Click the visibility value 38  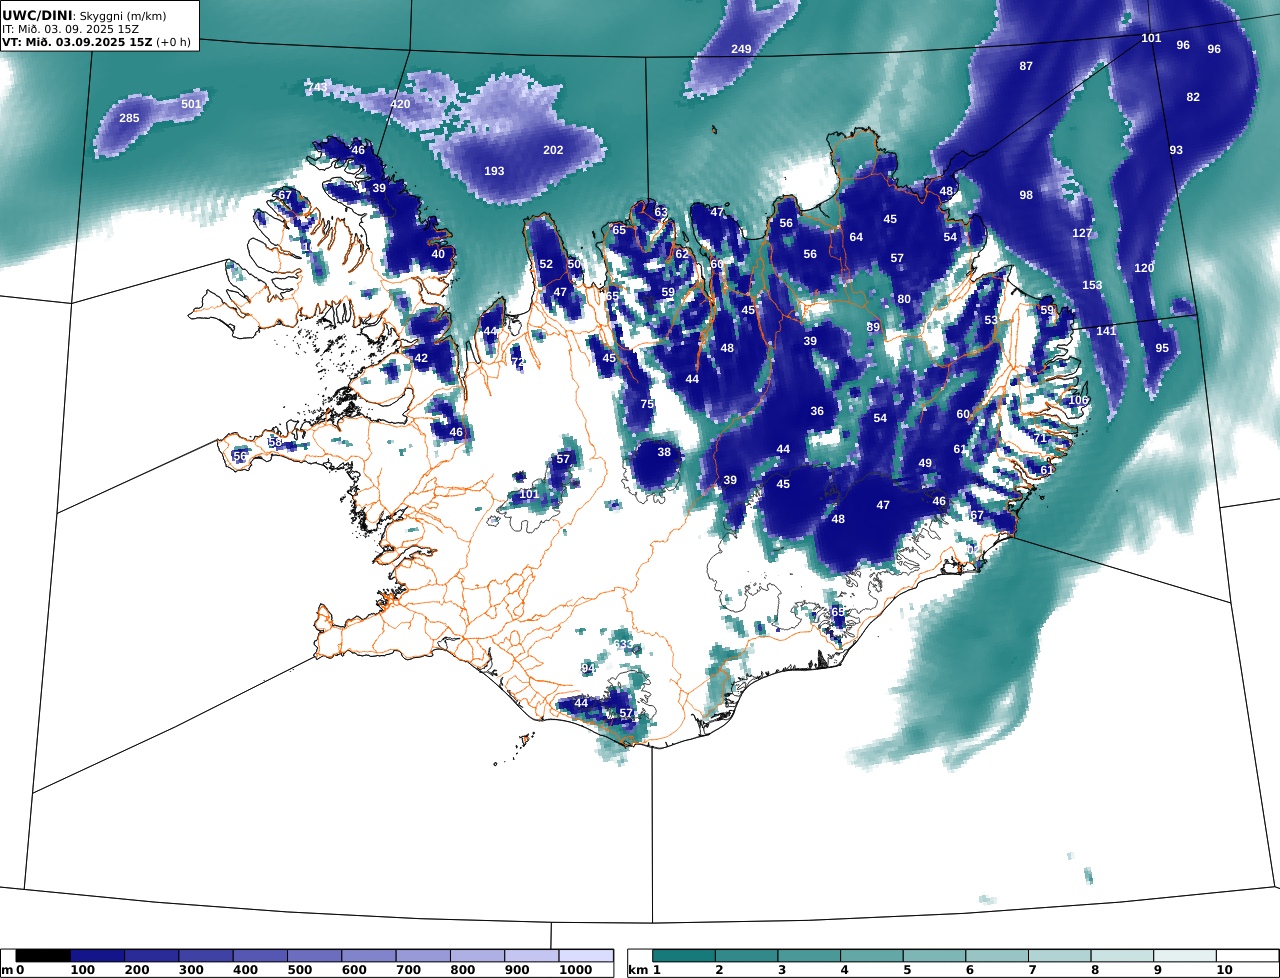[664, 452]
